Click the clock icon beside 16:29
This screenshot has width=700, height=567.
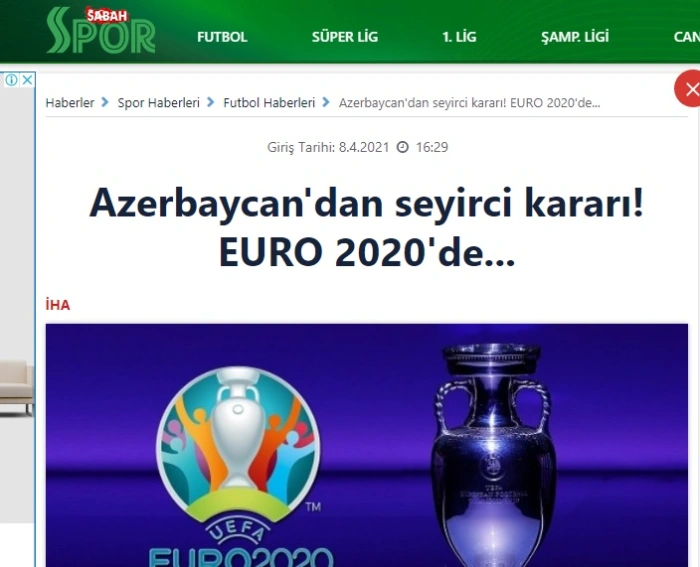403,147
